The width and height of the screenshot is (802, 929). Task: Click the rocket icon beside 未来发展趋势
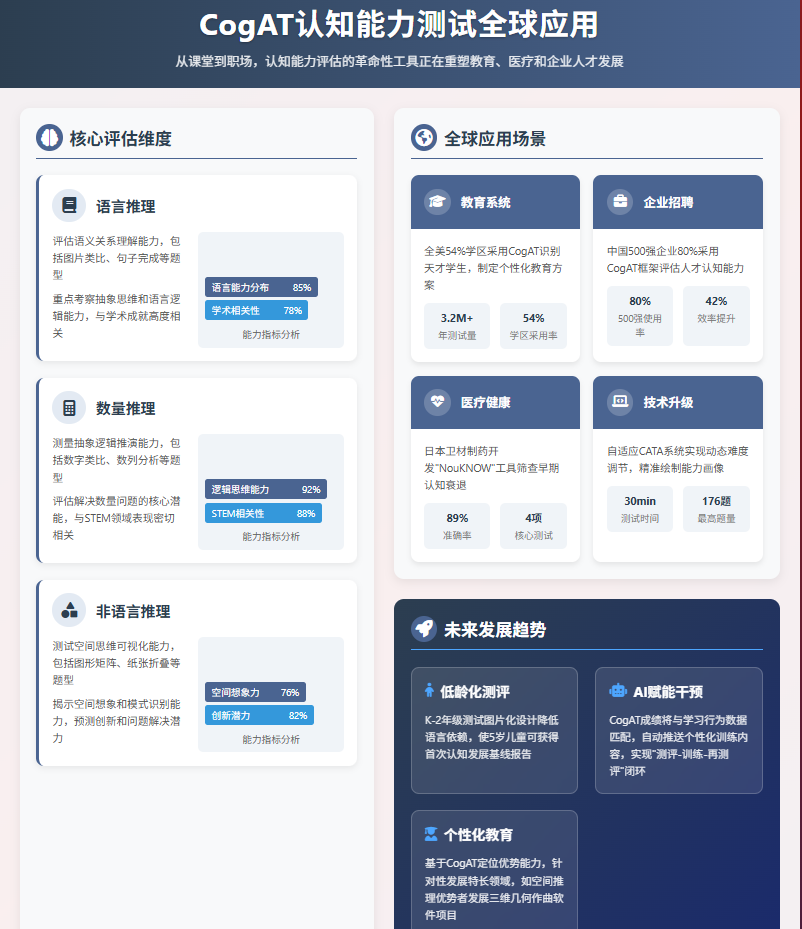[x=424, y=629]
